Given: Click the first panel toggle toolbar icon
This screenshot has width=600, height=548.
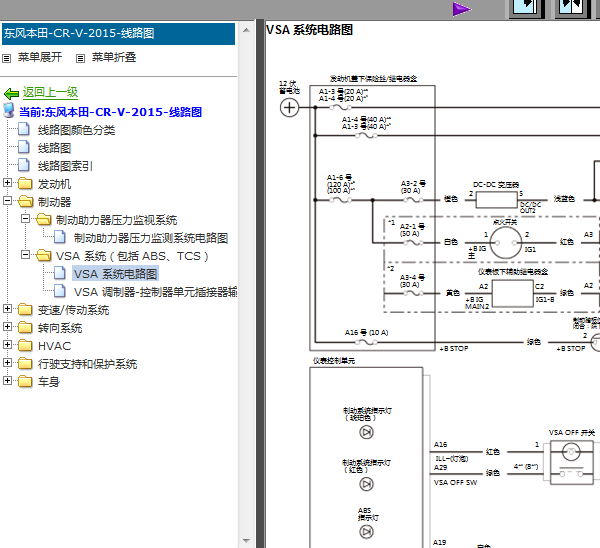Looking at the screenshot, I should tap(528, 8).
